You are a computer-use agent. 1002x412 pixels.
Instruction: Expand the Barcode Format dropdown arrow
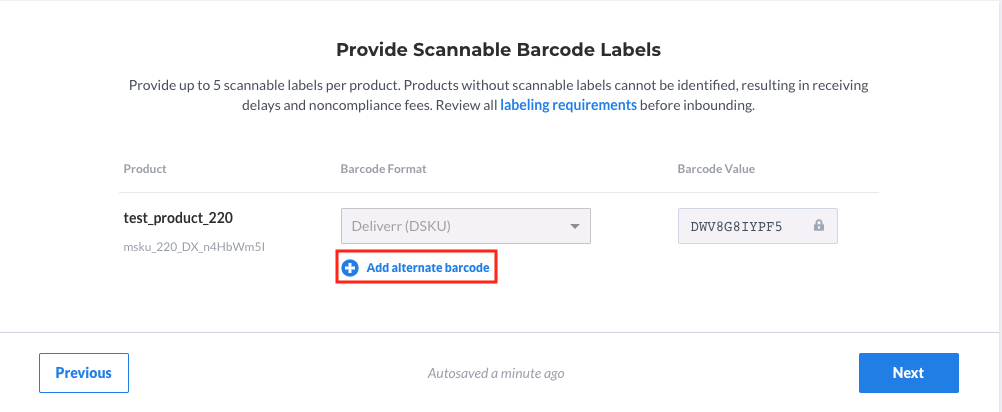click(574, 226)
